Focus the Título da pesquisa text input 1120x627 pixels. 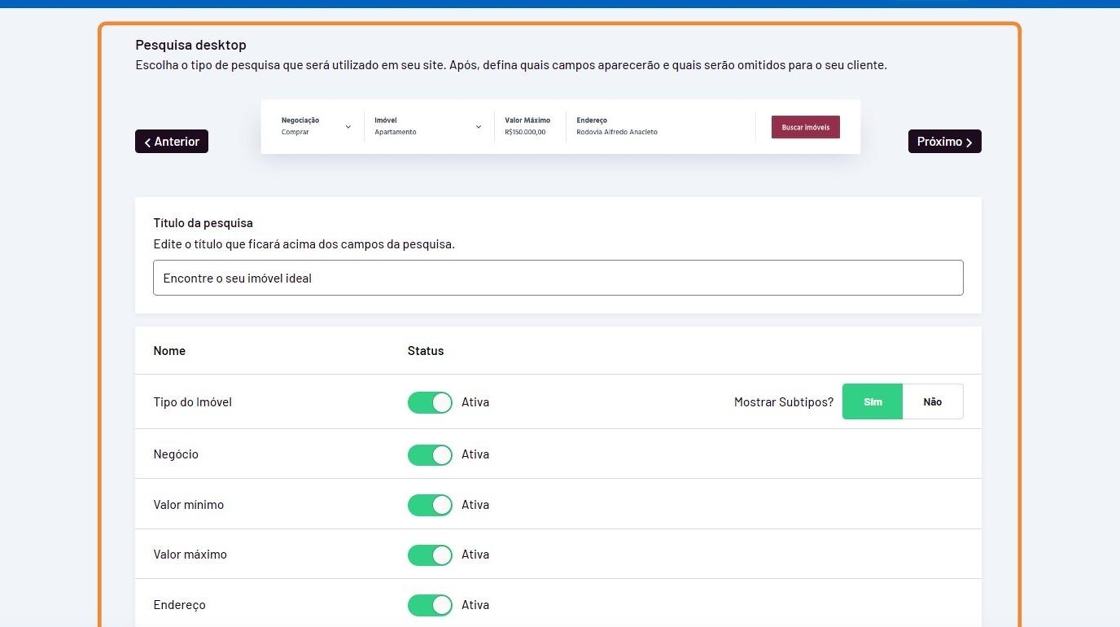(x=558, y=278)
